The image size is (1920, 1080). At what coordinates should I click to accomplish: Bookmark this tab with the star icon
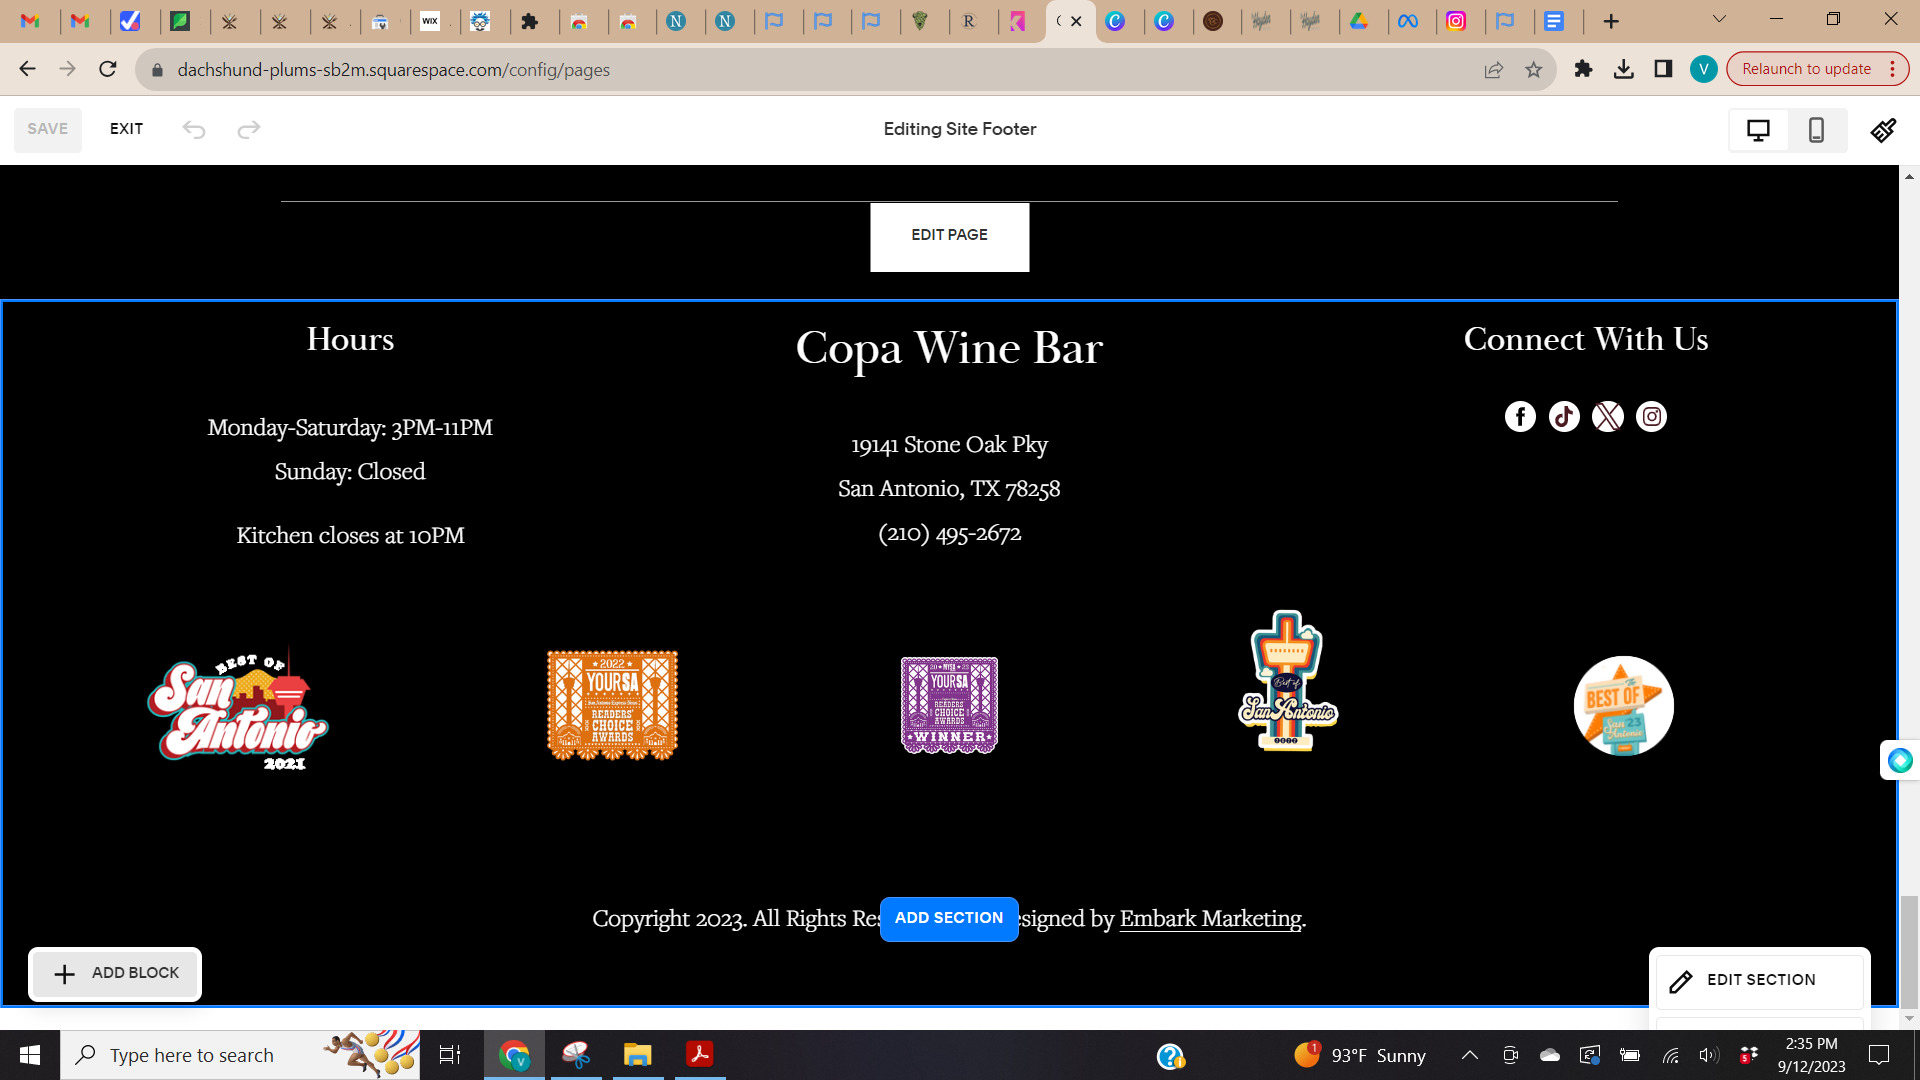coord(1533,70)
